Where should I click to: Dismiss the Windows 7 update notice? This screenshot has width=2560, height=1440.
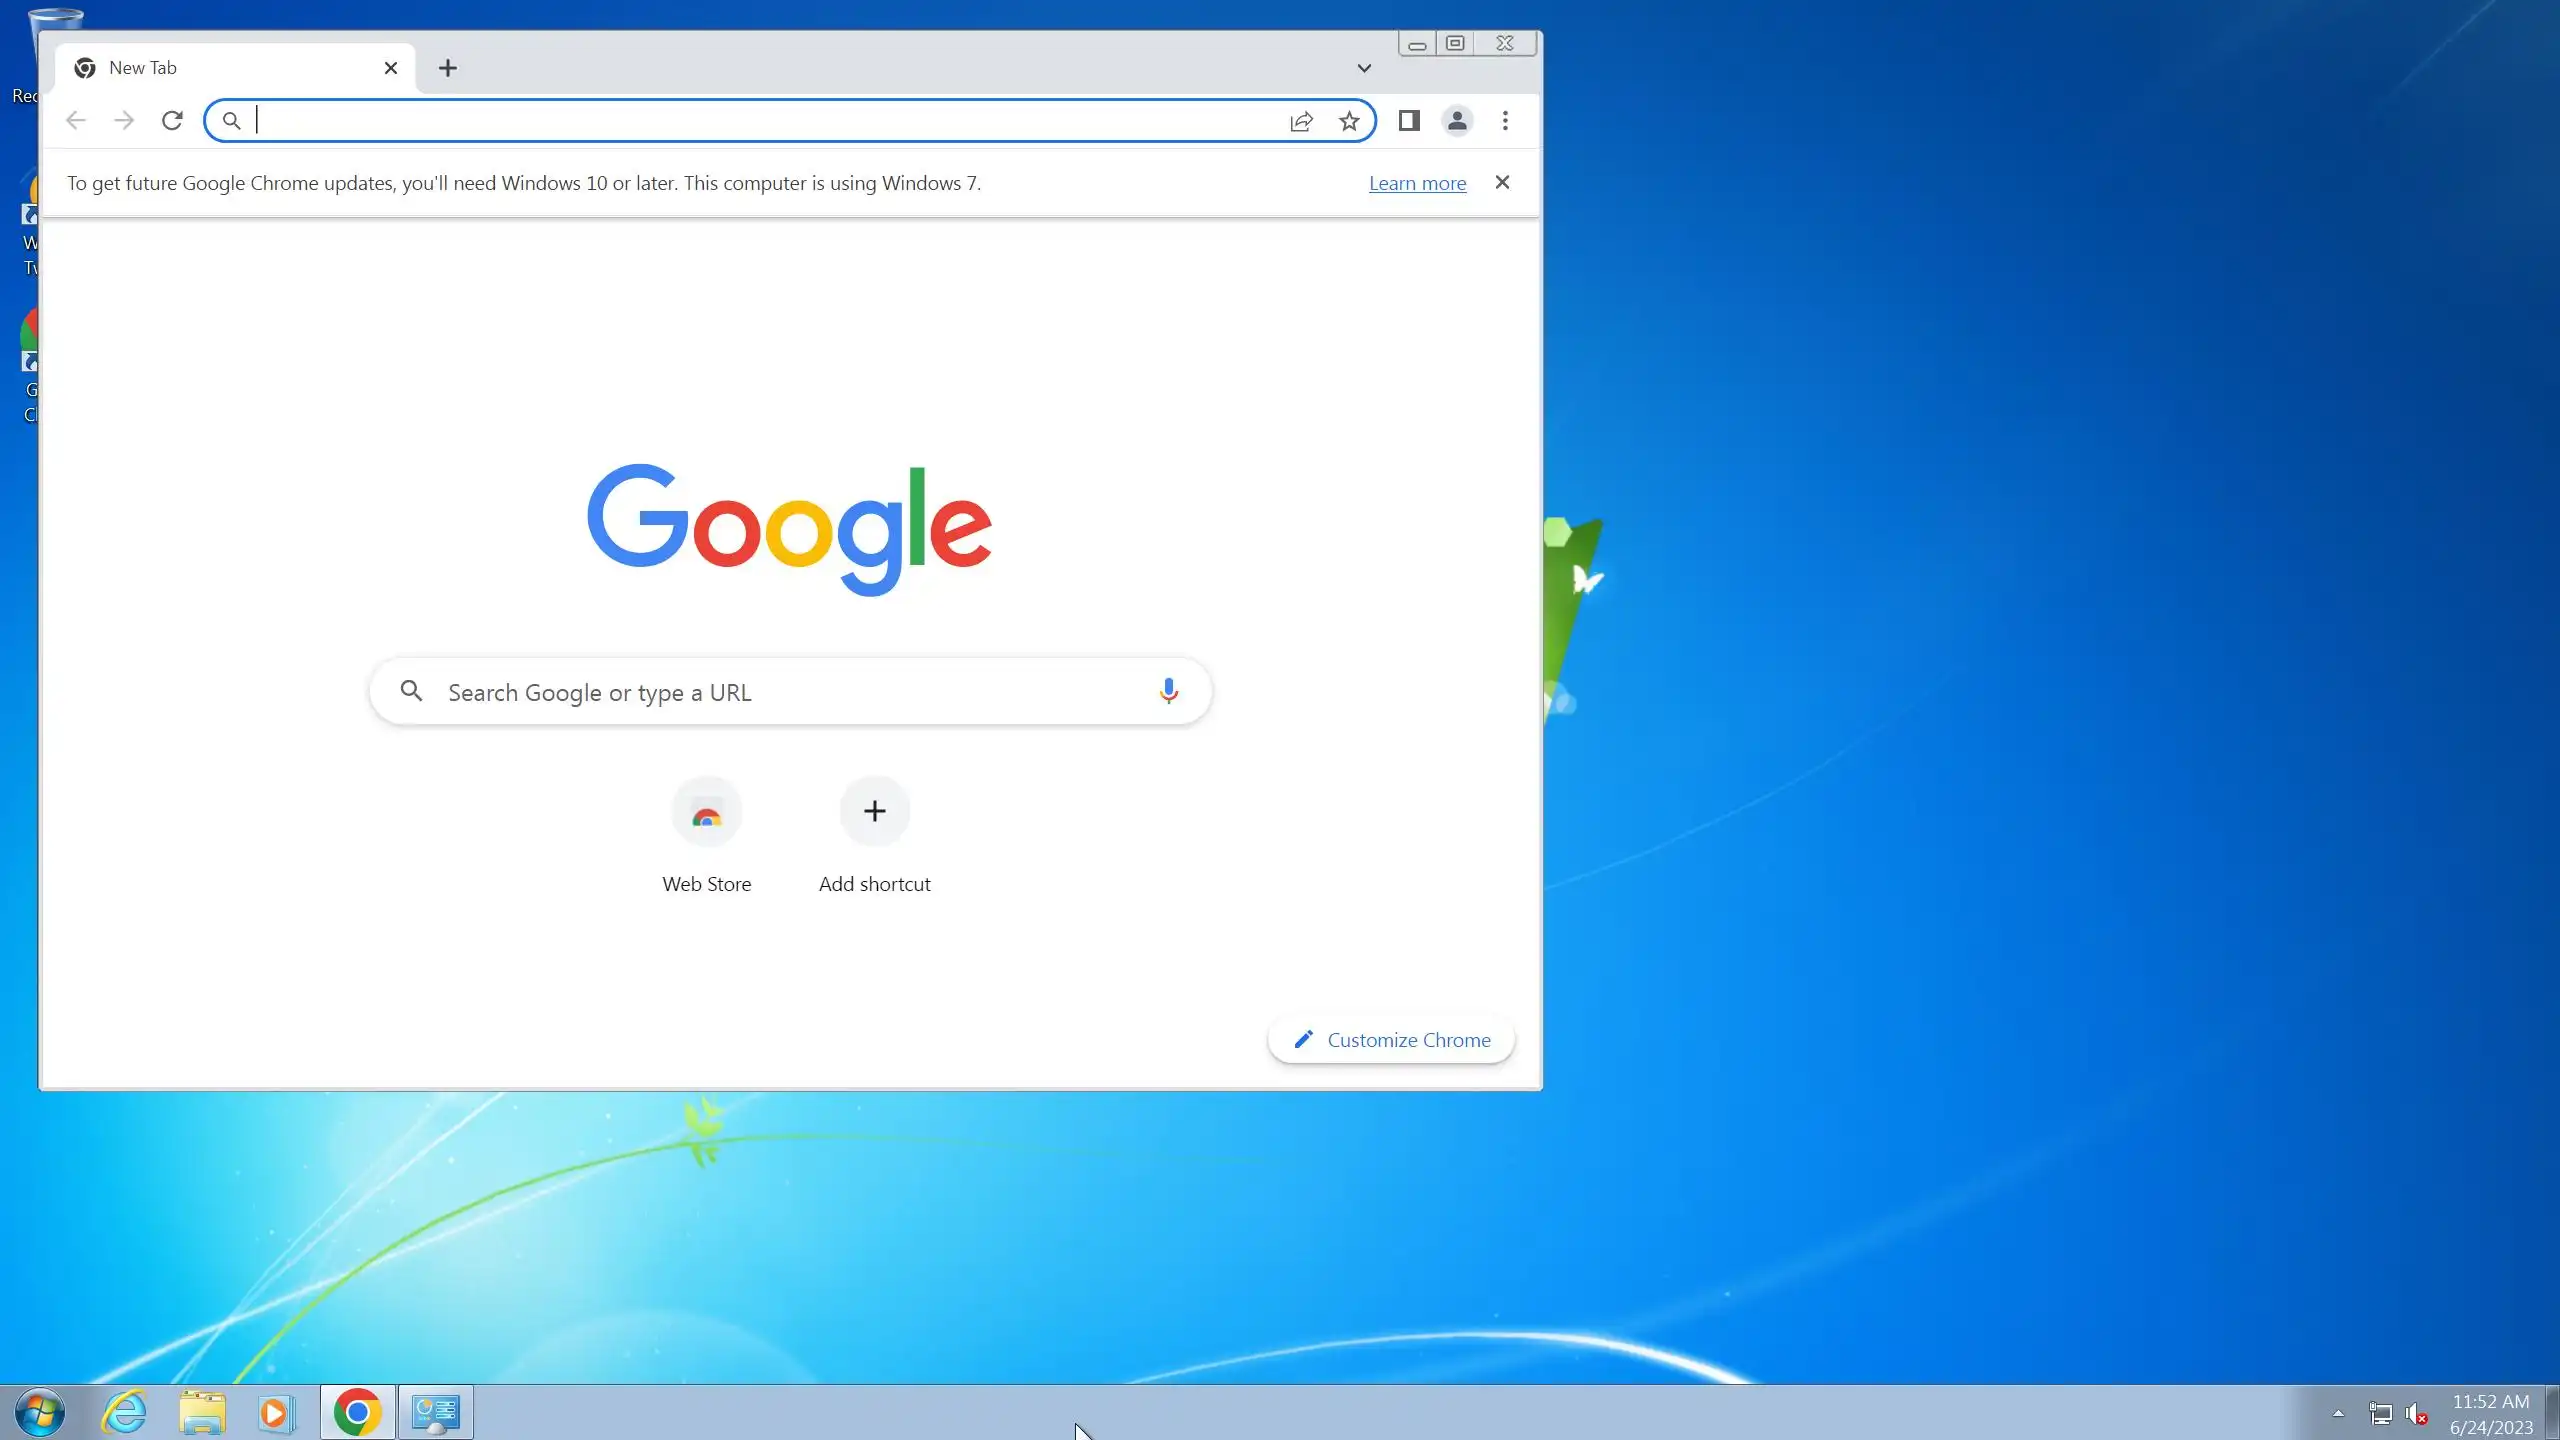(x=1502, y=182)
